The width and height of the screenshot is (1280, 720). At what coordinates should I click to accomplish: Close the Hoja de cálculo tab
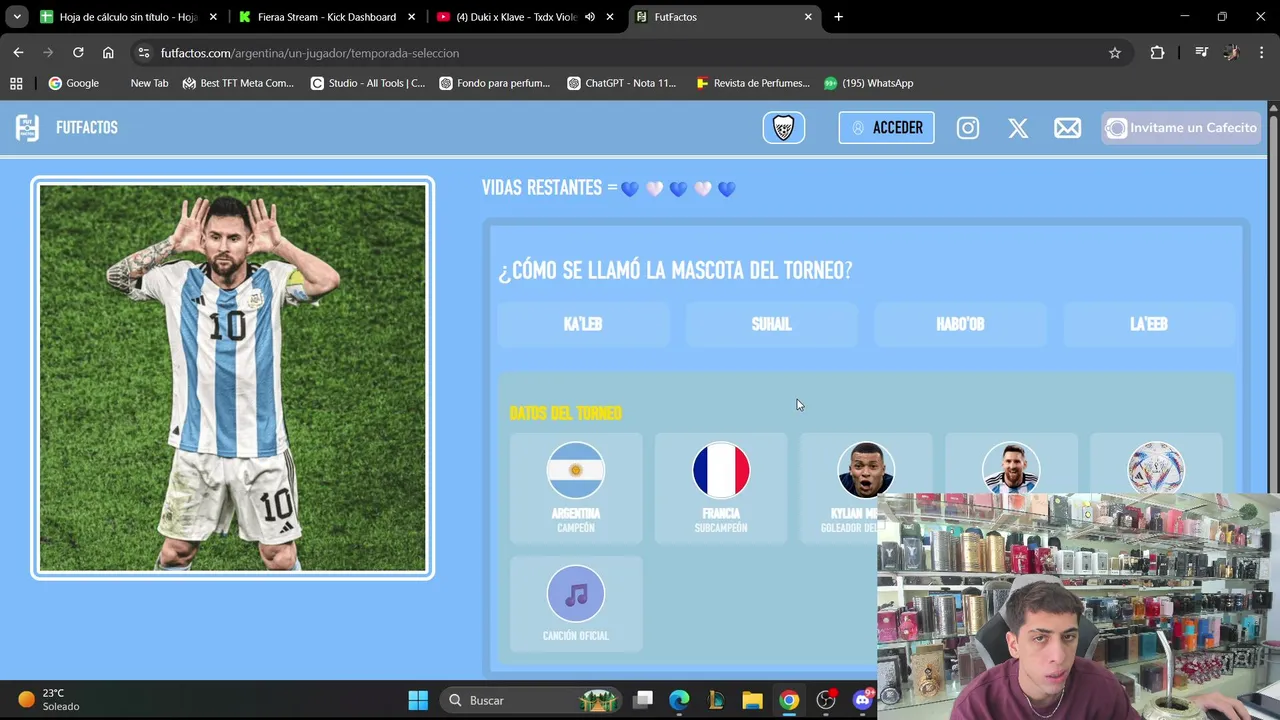coord(213,17)
